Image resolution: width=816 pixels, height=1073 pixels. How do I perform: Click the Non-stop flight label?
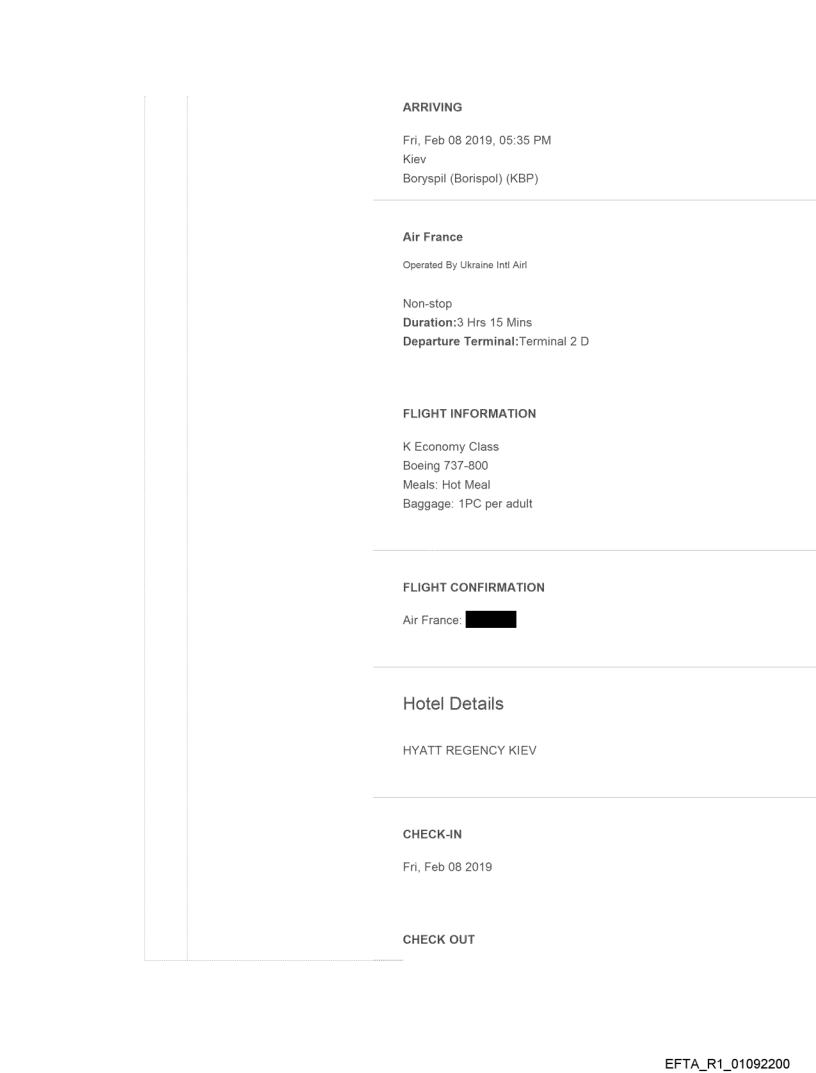pos(427,303)
